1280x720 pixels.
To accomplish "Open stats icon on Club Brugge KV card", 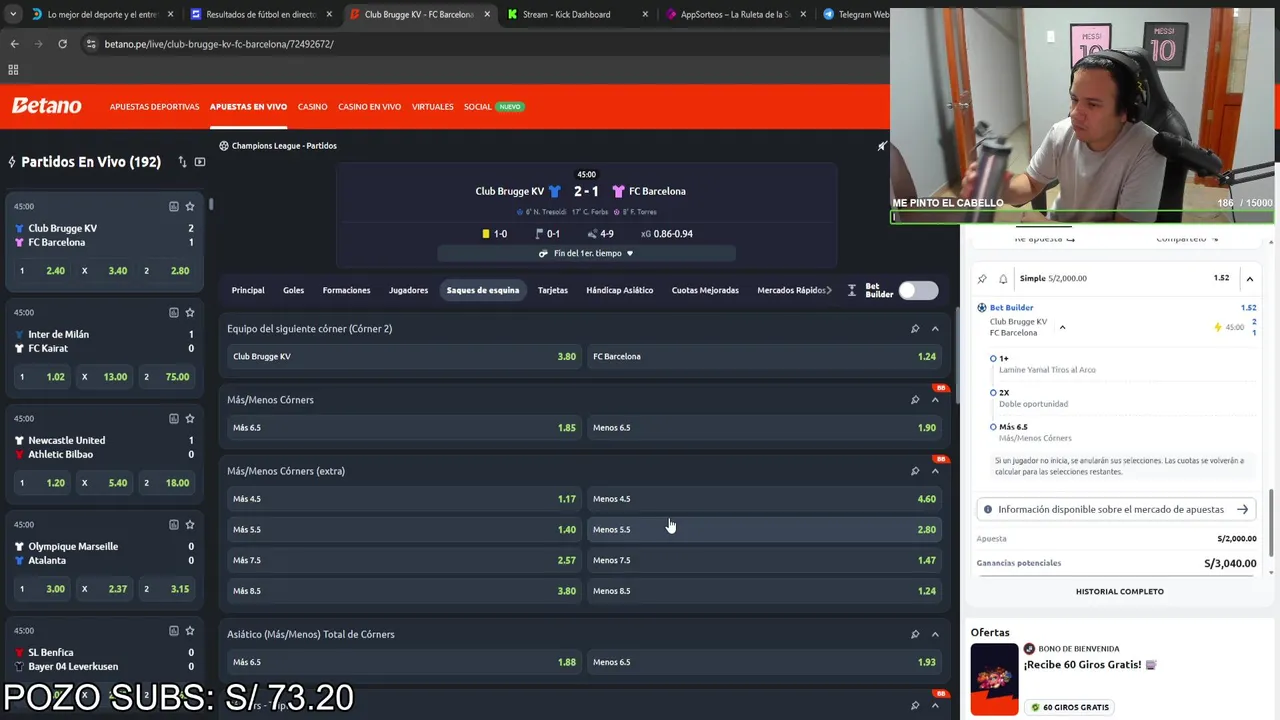I will tap(173, 206).
